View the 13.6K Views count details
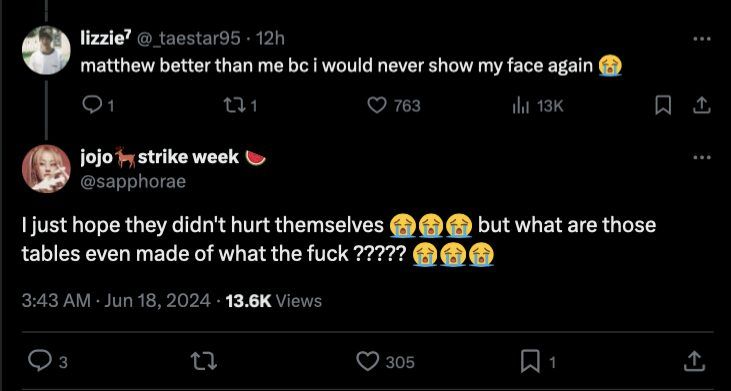This screenshot has height=391, width=731. (x=274, y=301)
